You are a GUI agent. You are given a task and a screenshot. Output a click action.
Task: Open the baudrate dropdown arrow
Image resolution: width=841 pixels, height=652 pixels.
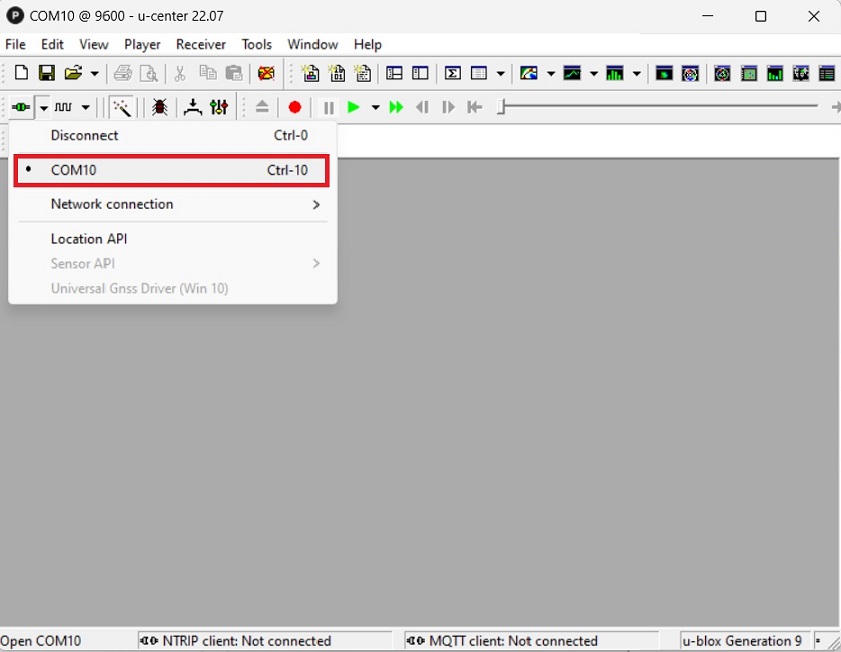(86, 107)
